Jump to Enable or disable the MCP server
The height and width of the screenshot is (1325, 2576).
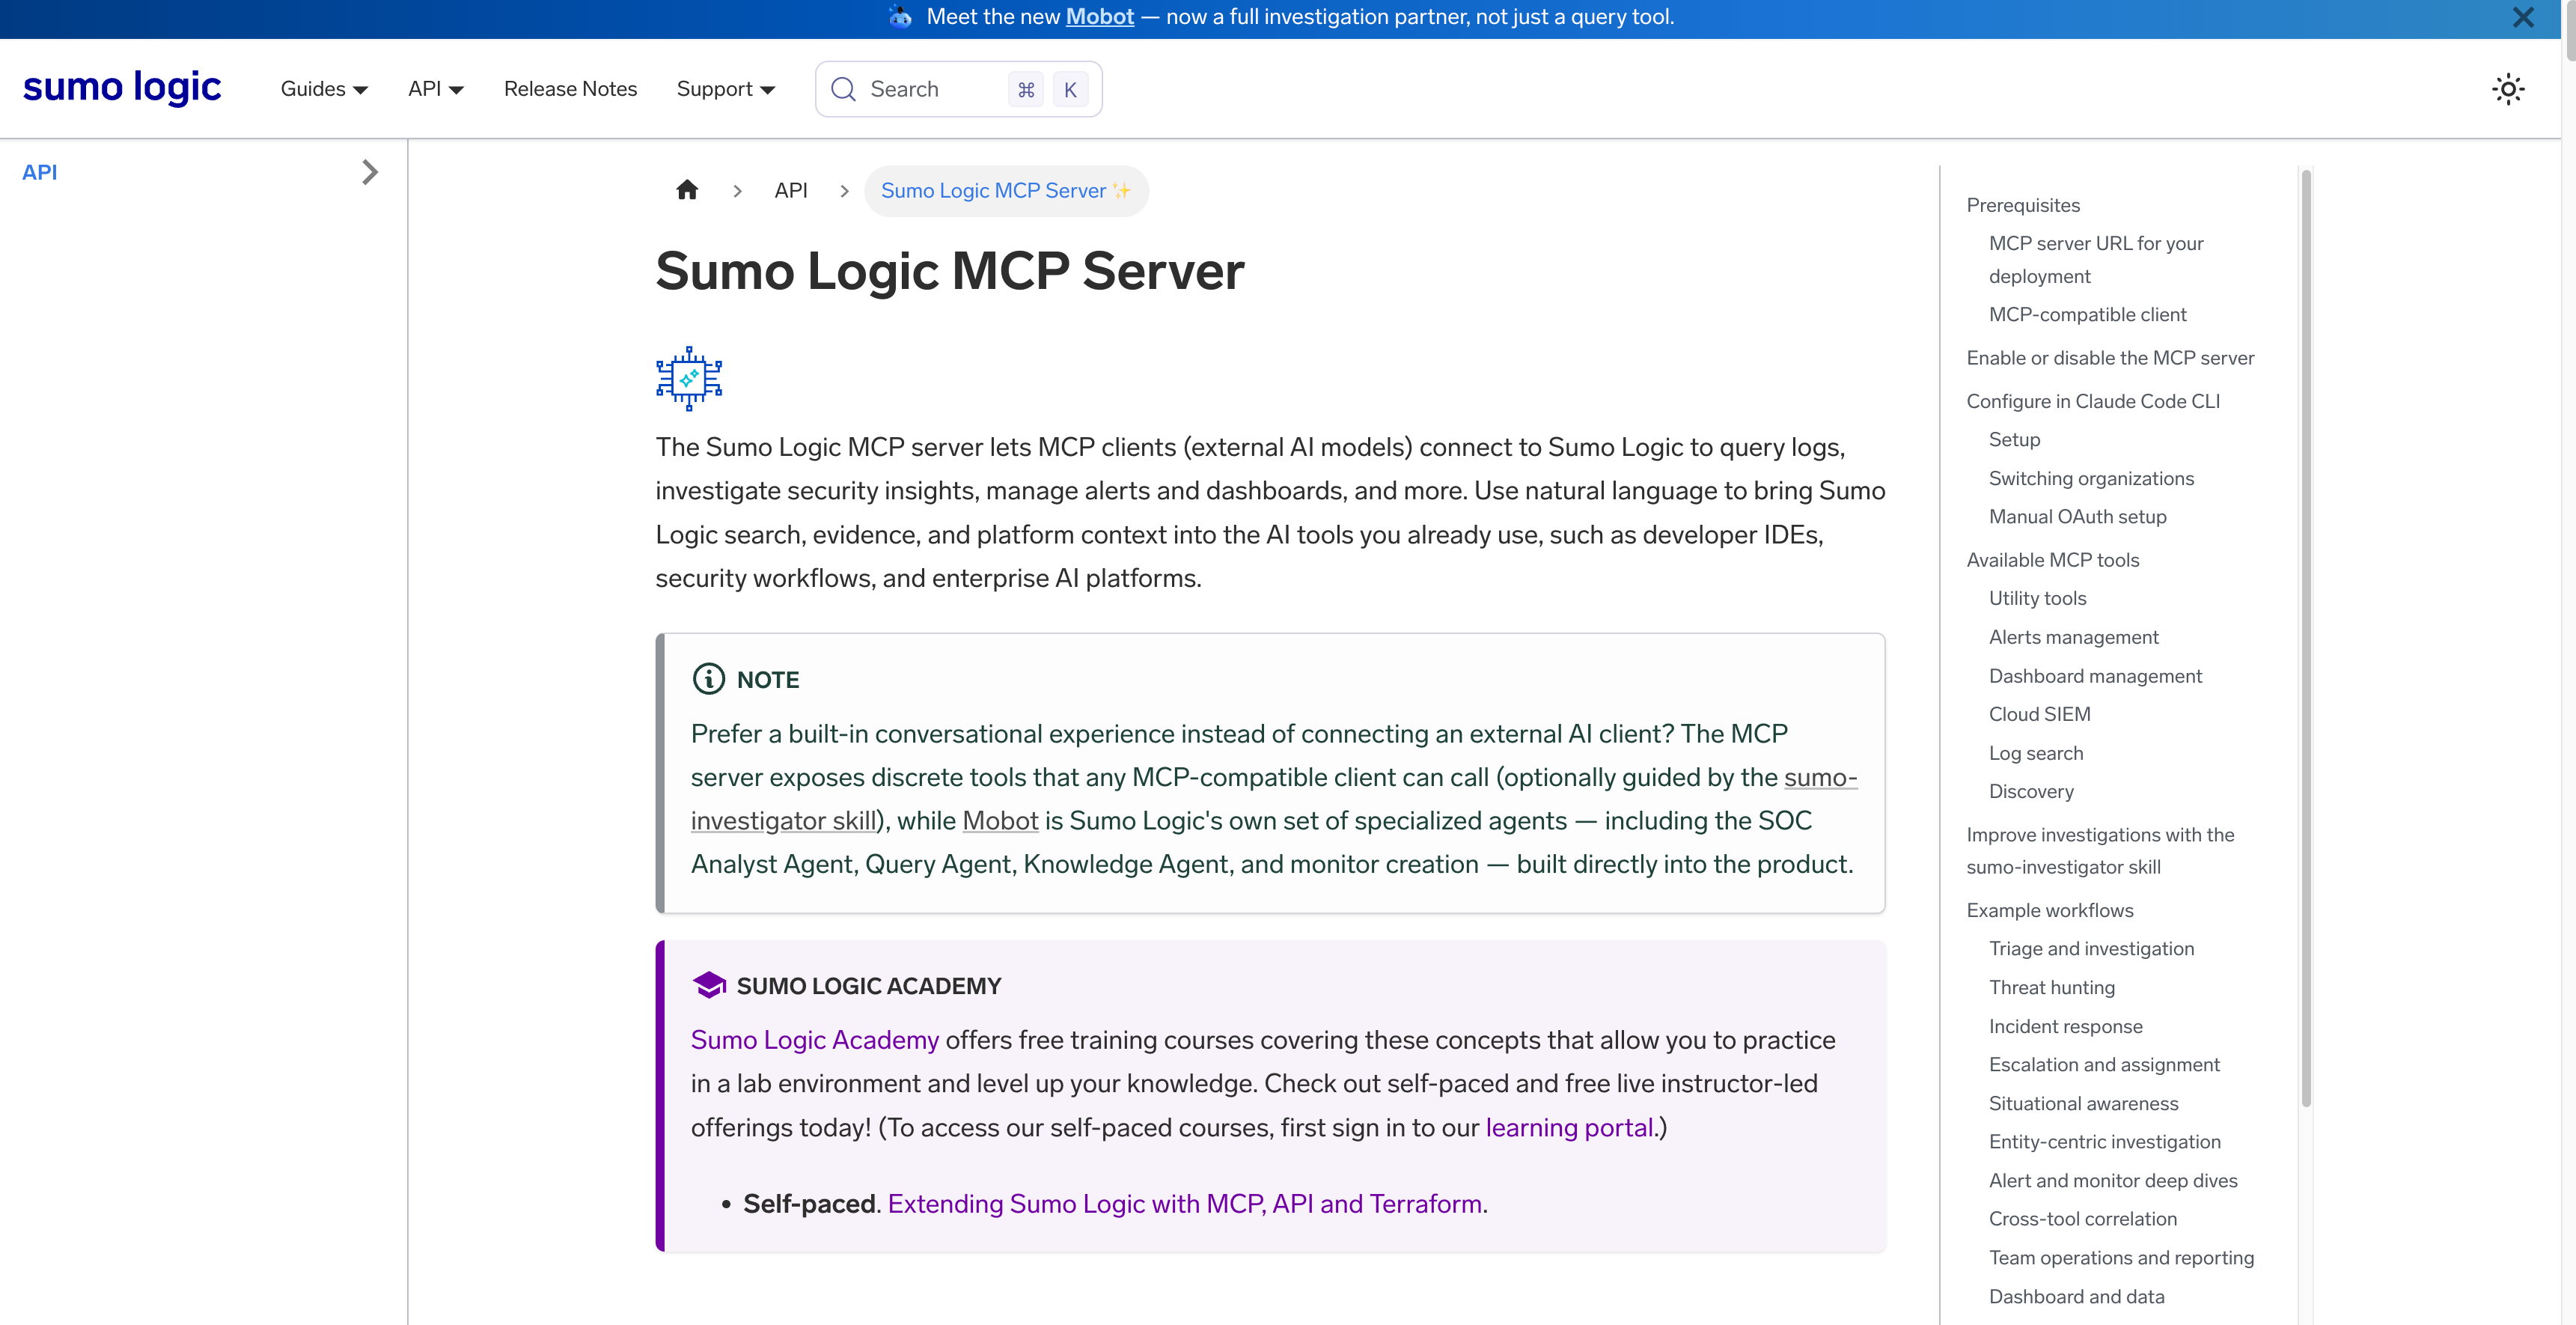pyautogui.click(x=2110, y=358)
